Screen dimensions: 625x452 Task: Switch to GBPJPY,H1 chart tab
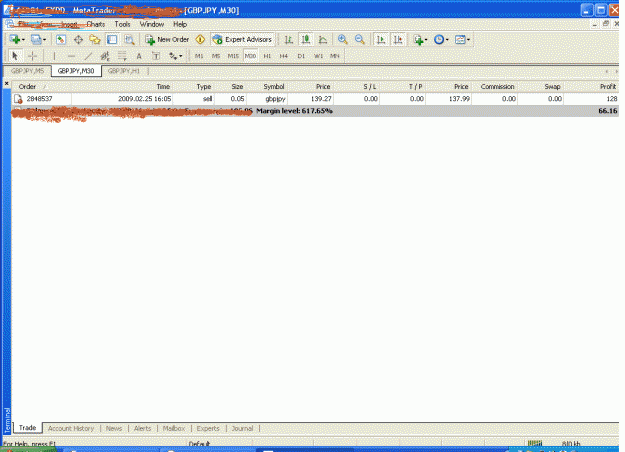(x=124, y=71)
